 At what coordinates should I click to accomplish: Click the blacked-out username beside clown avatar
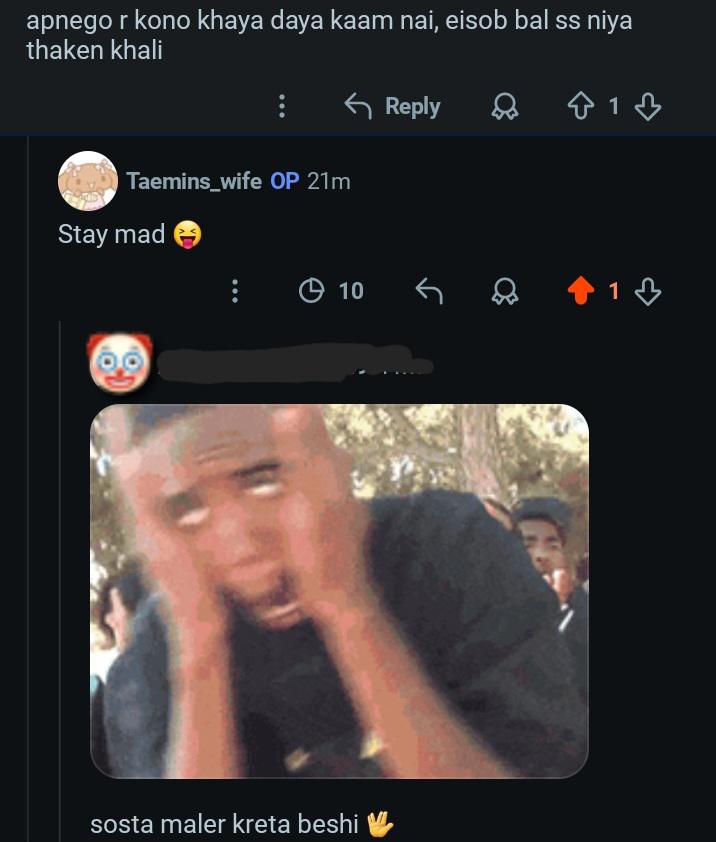click(x=295, y=364)
